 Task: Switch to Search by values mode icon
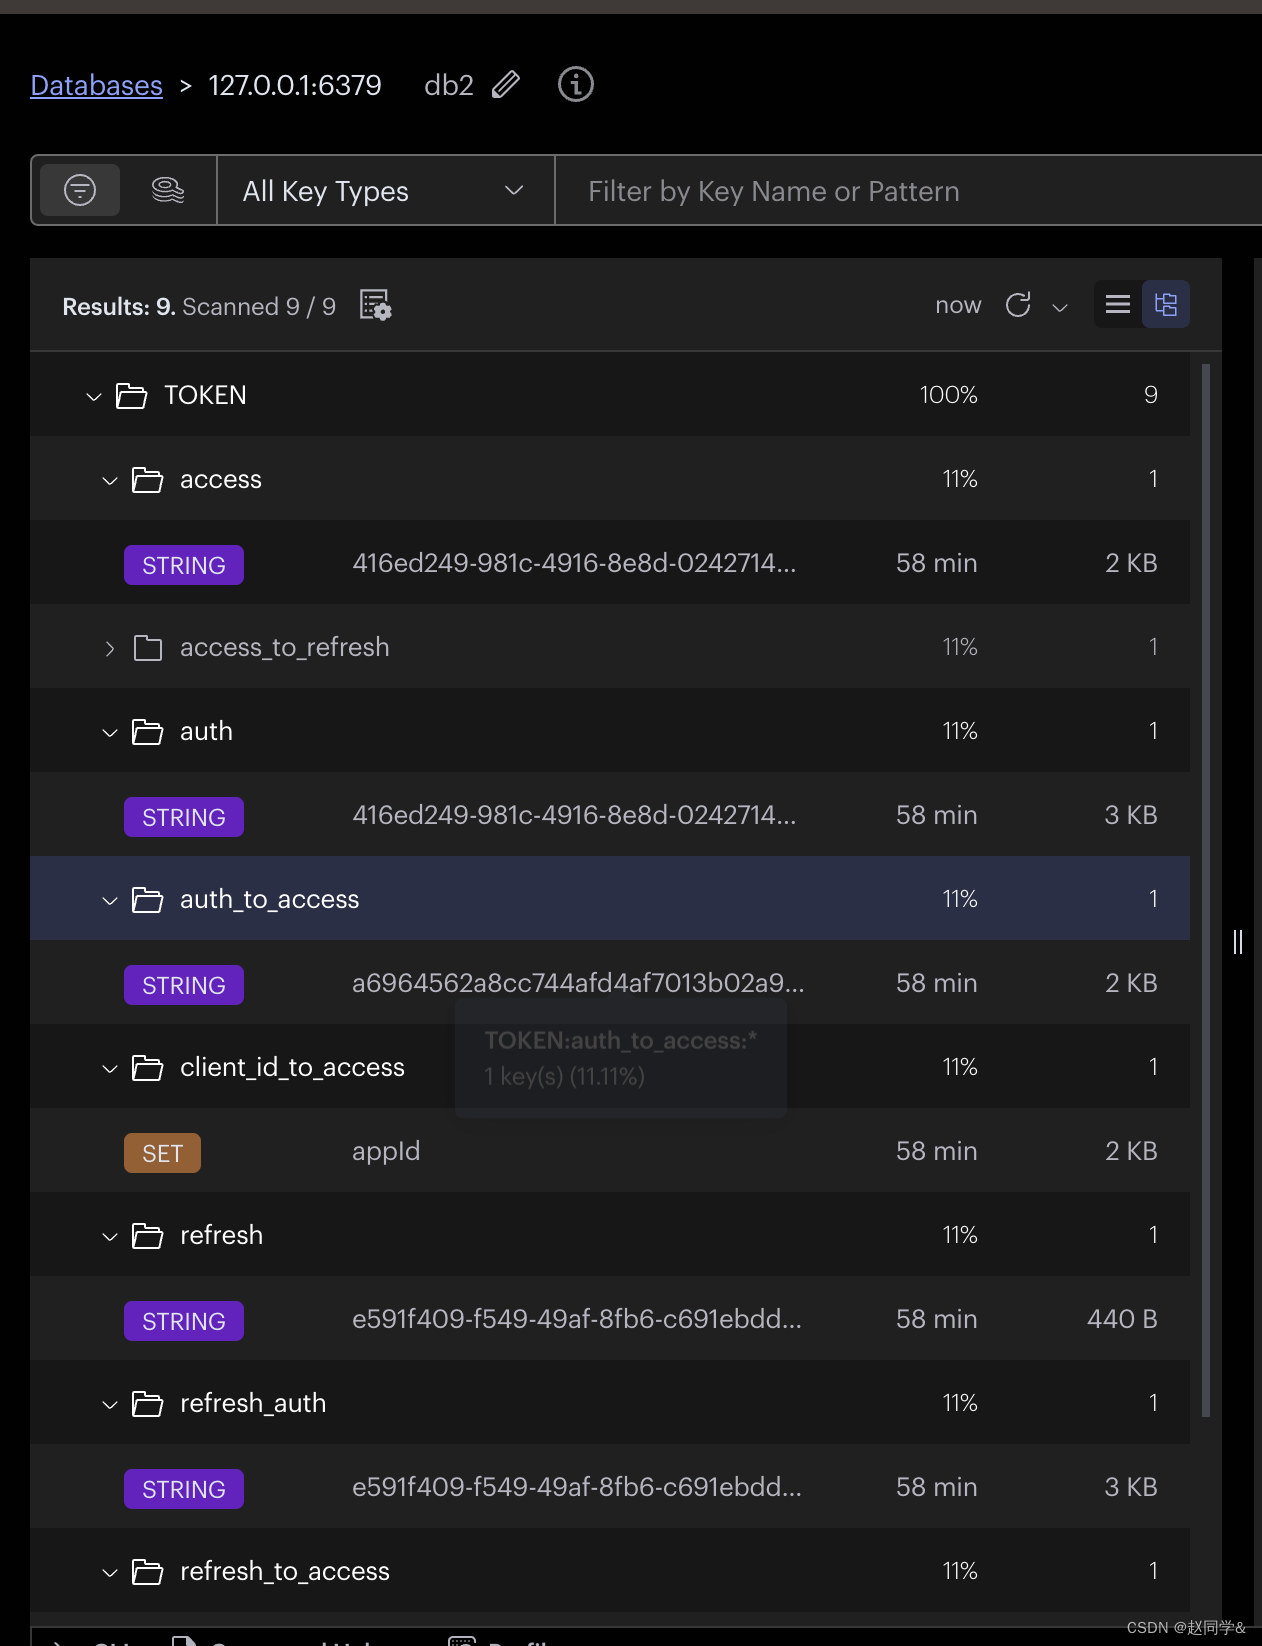tap(168, 190)
